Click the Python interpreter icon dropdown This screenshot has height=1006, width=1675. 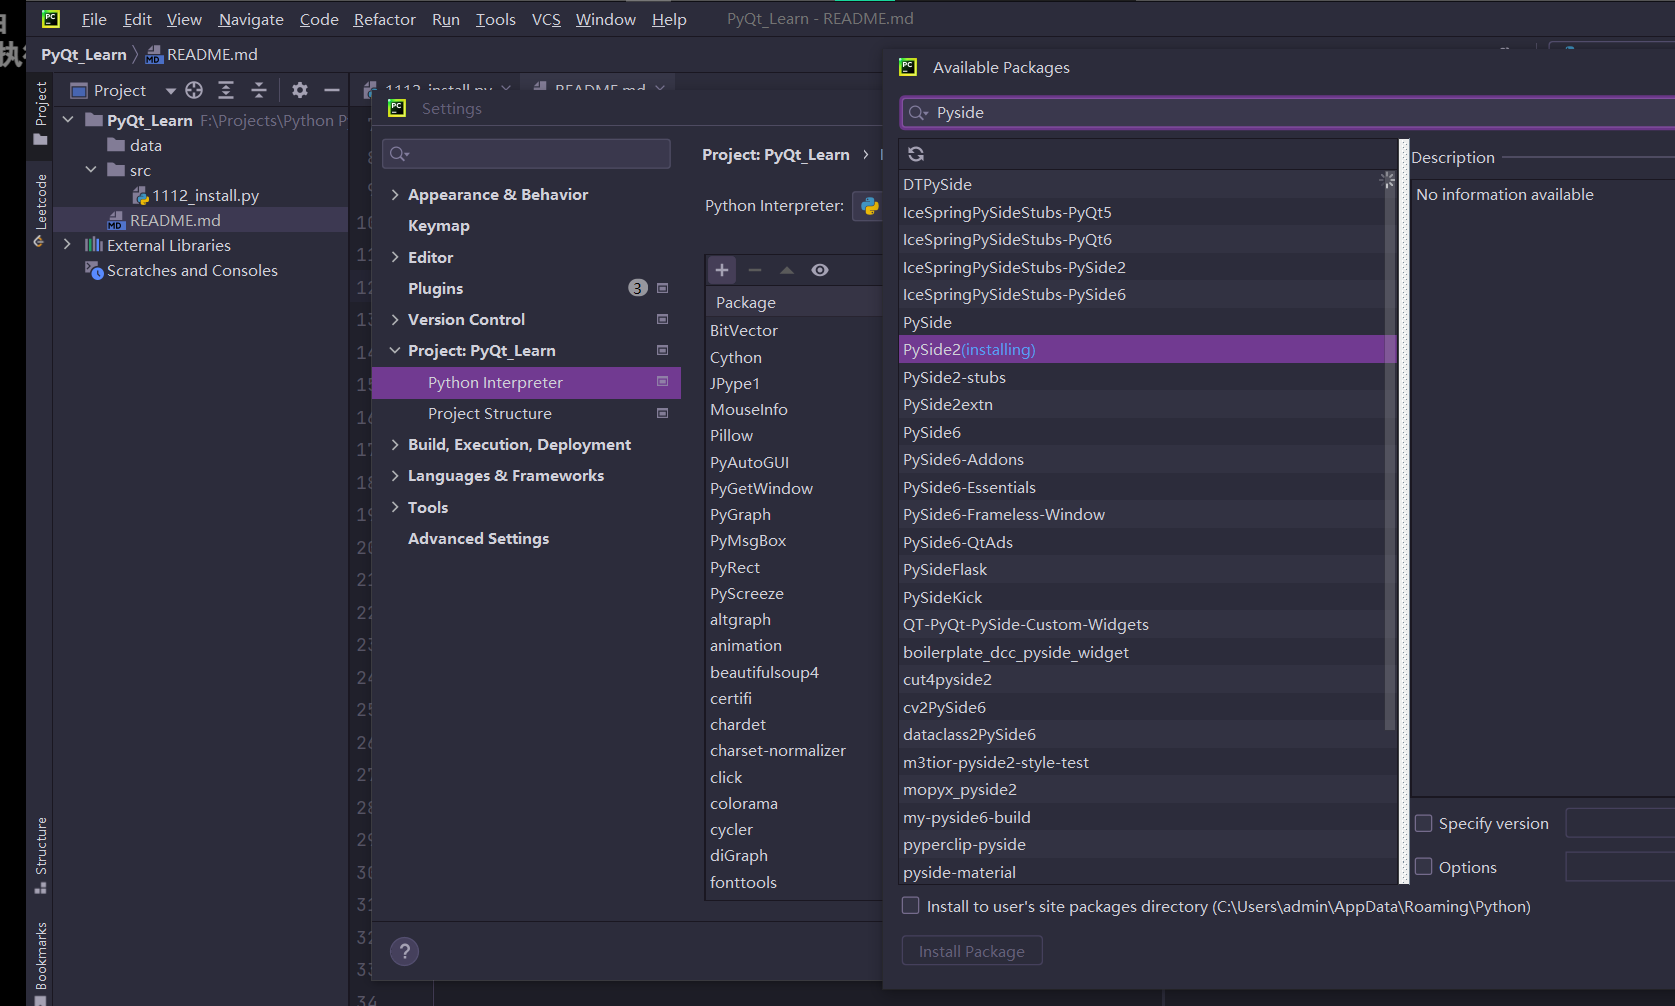pos(869,206)
